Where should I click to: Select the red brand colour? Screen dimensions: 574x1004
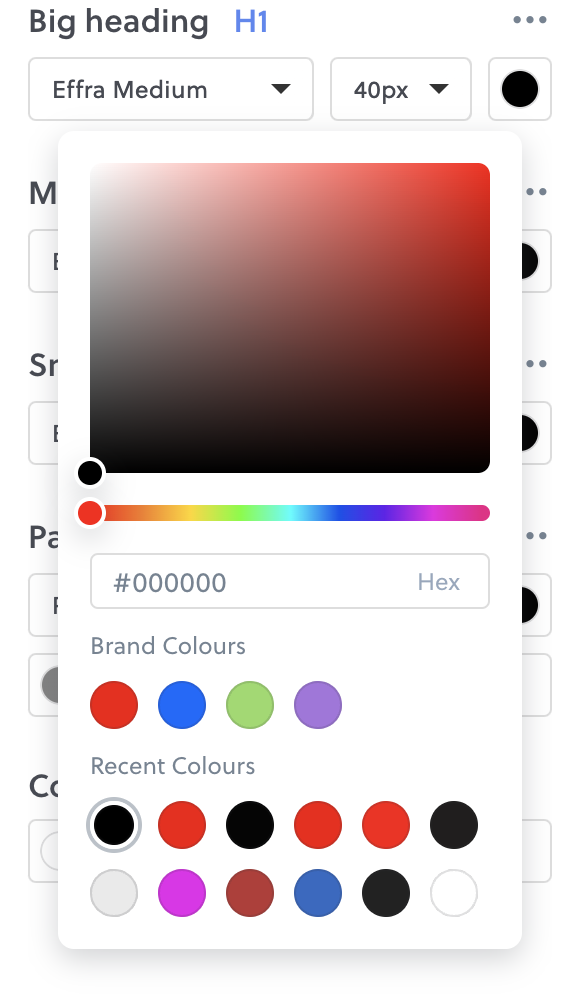pyautogui.click(x=114, y=704)
